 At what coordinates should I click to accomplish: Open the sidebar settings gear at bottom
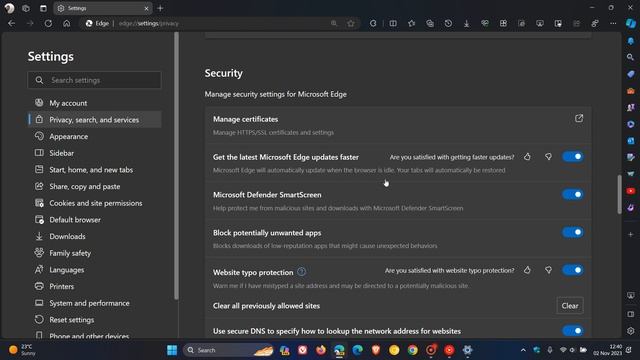(x=631, y=331)
